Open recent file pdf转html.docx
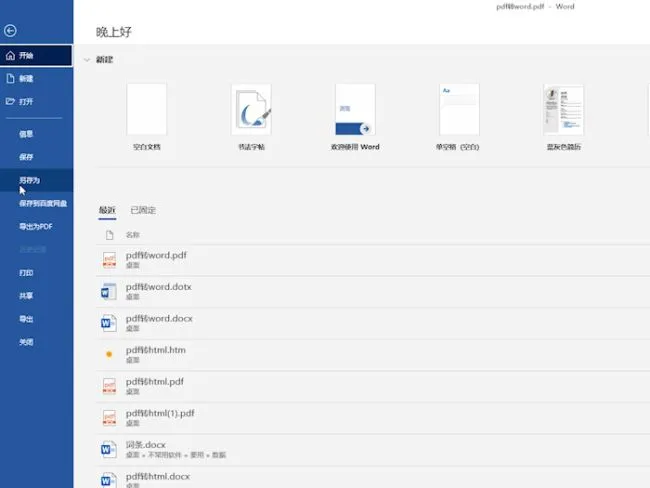The height and width of the screenshot is (488, 650). pyautogui.click(x=373, y=478)
